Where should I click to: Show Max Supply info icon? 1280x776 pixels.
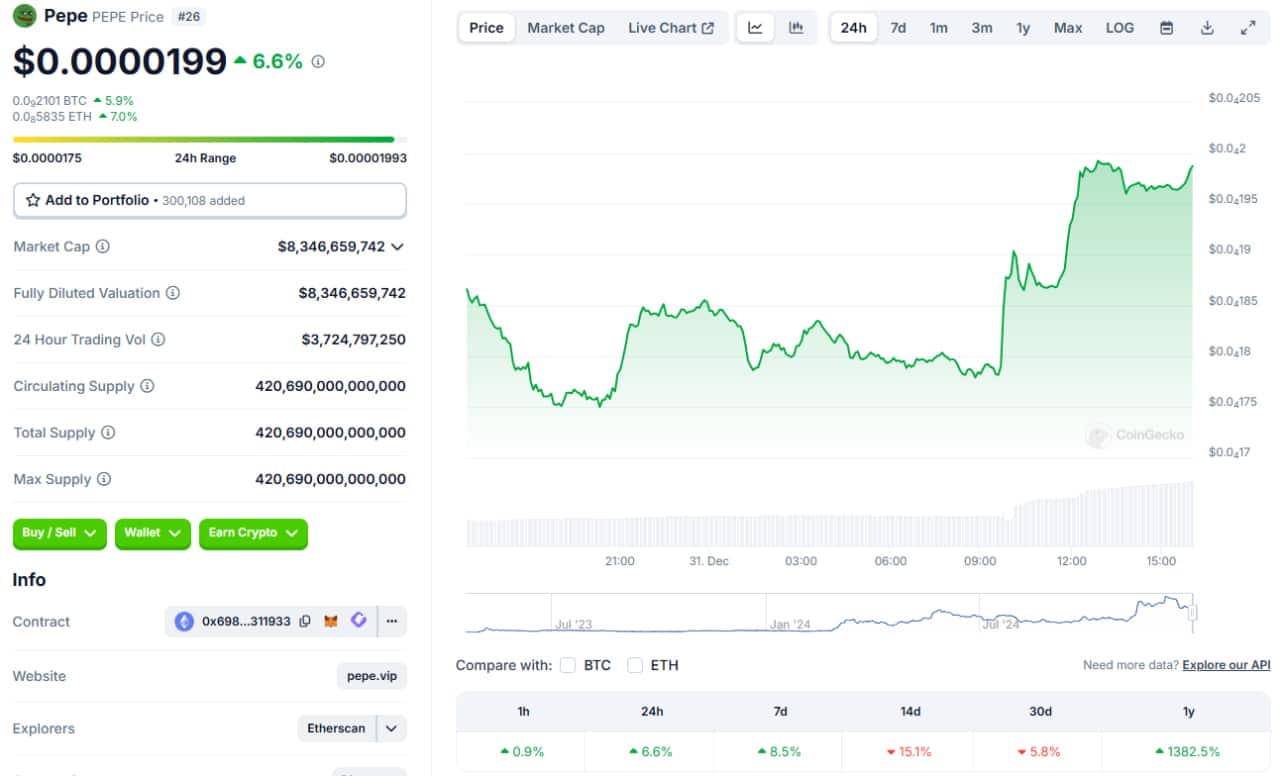[x=104, y=480]
